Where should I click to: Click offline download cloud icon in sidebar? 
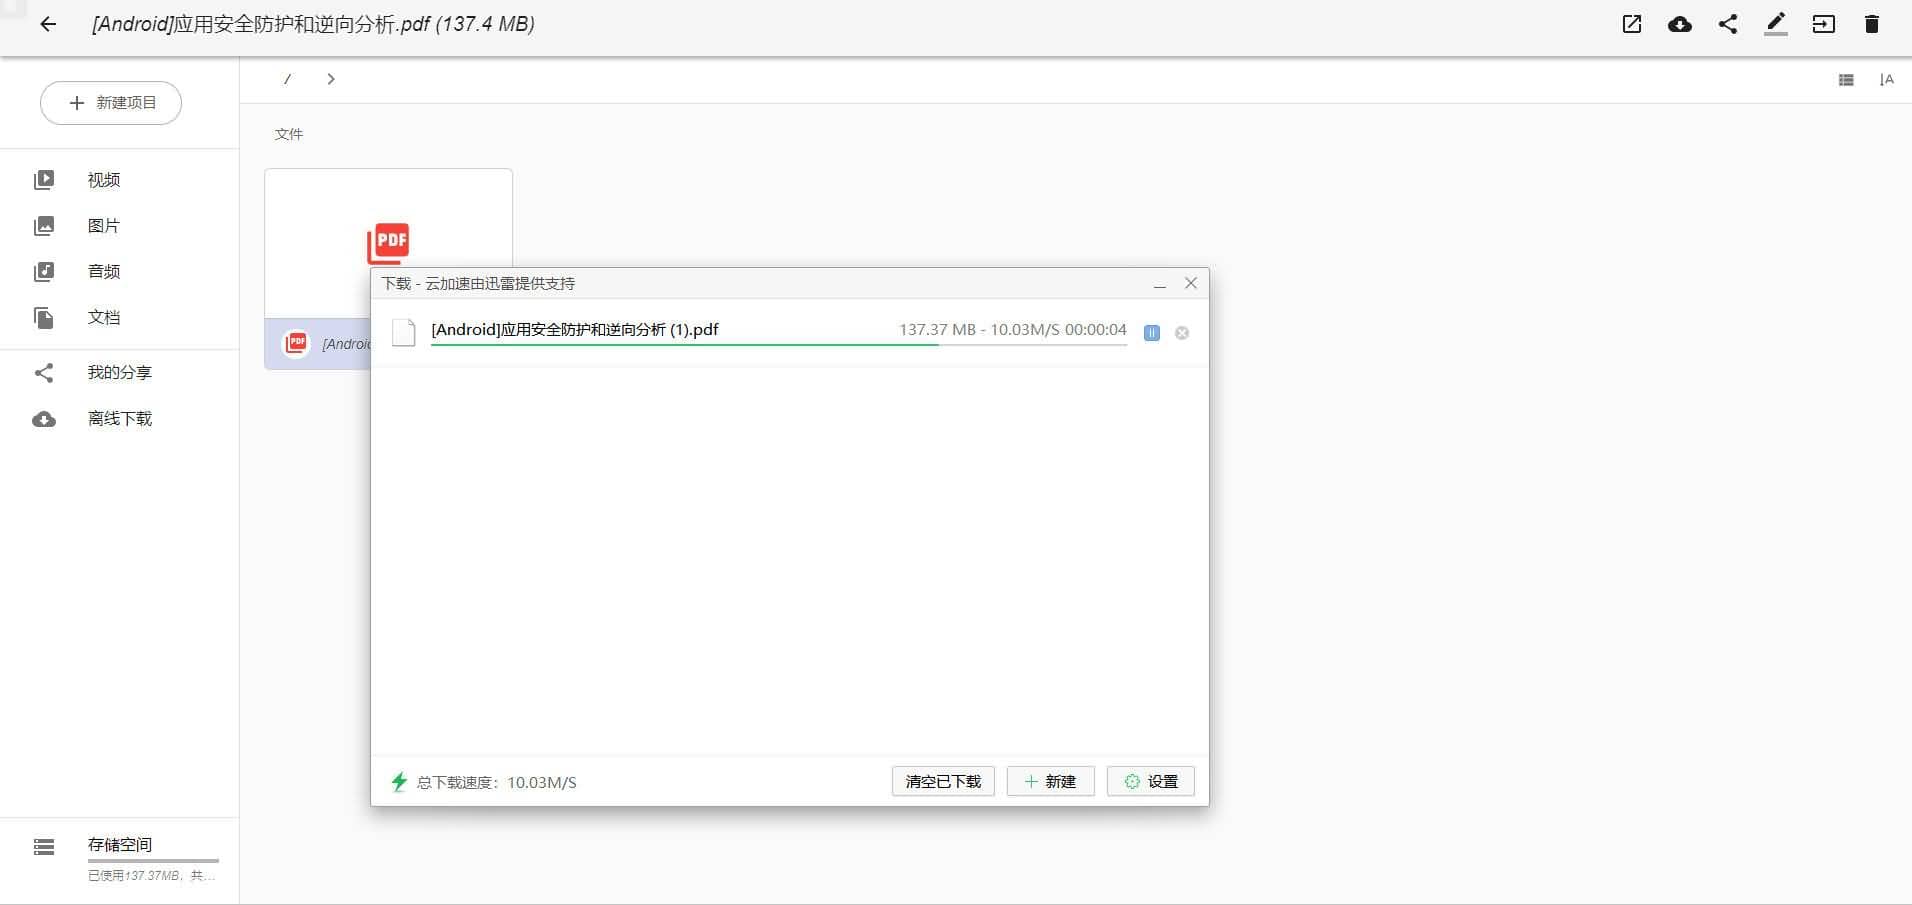[44, 419]
